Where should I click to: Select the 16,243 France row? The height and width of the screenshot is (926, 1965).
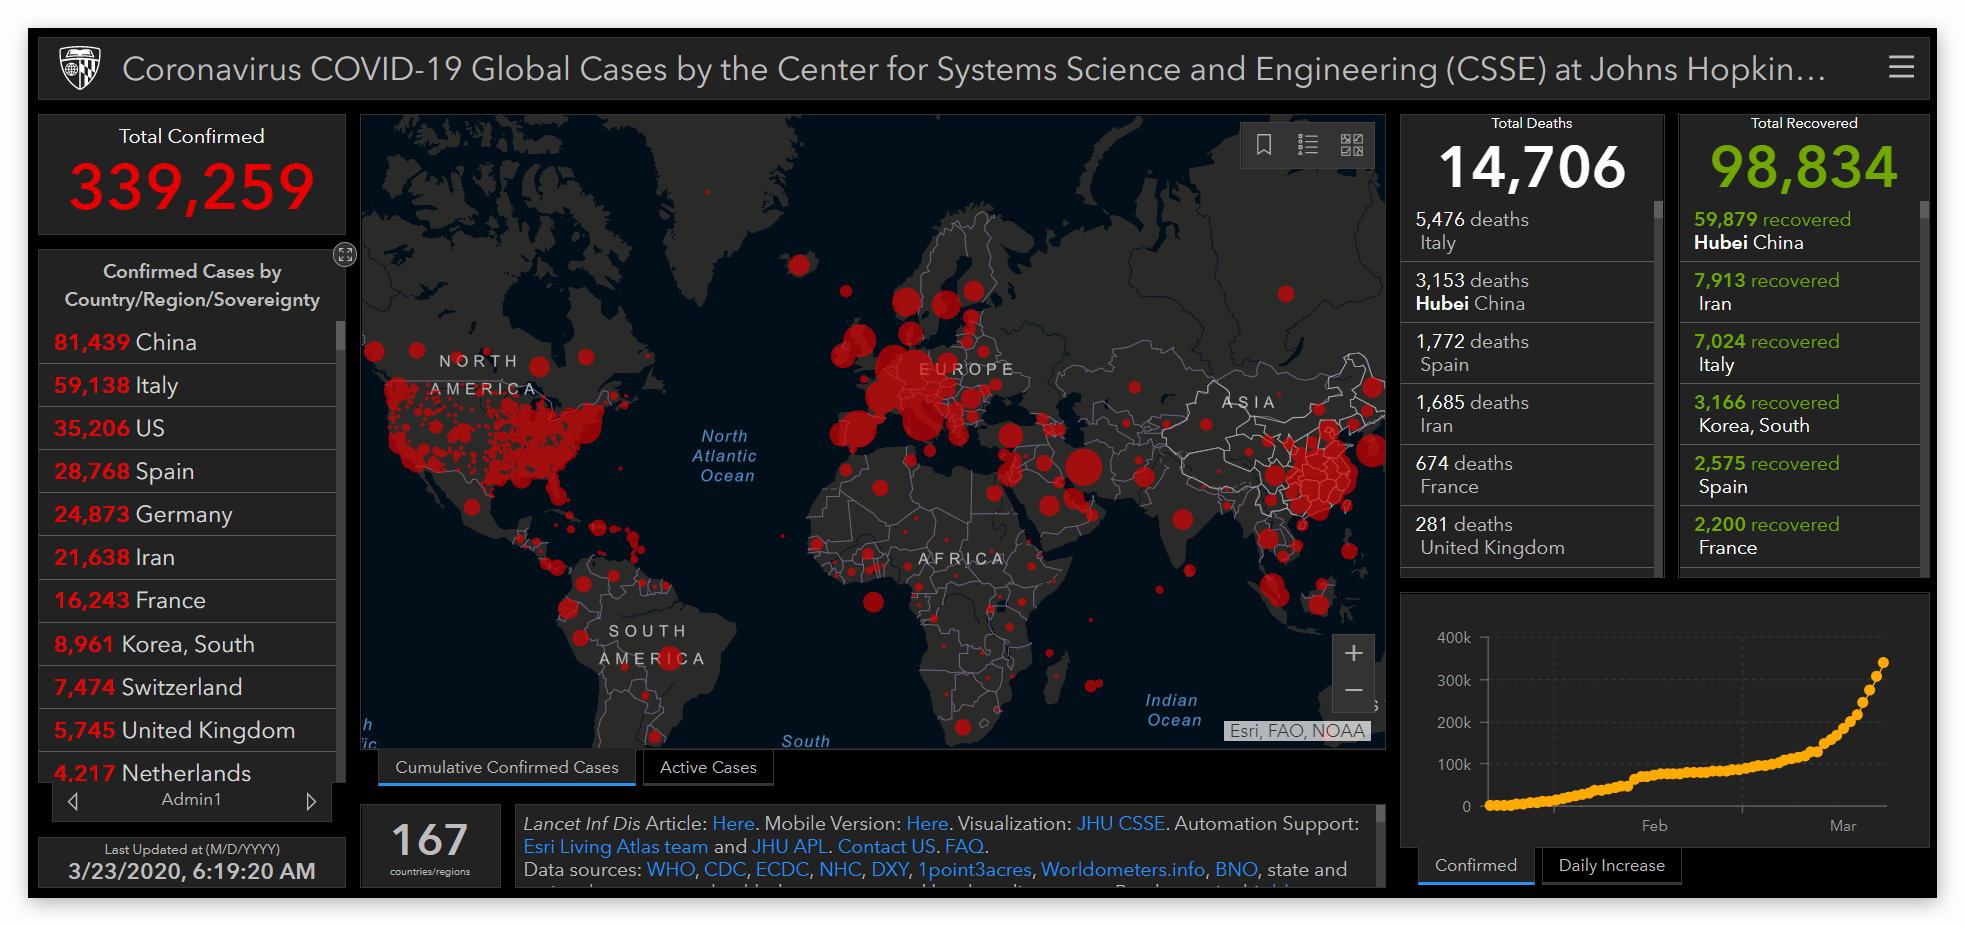187,600
